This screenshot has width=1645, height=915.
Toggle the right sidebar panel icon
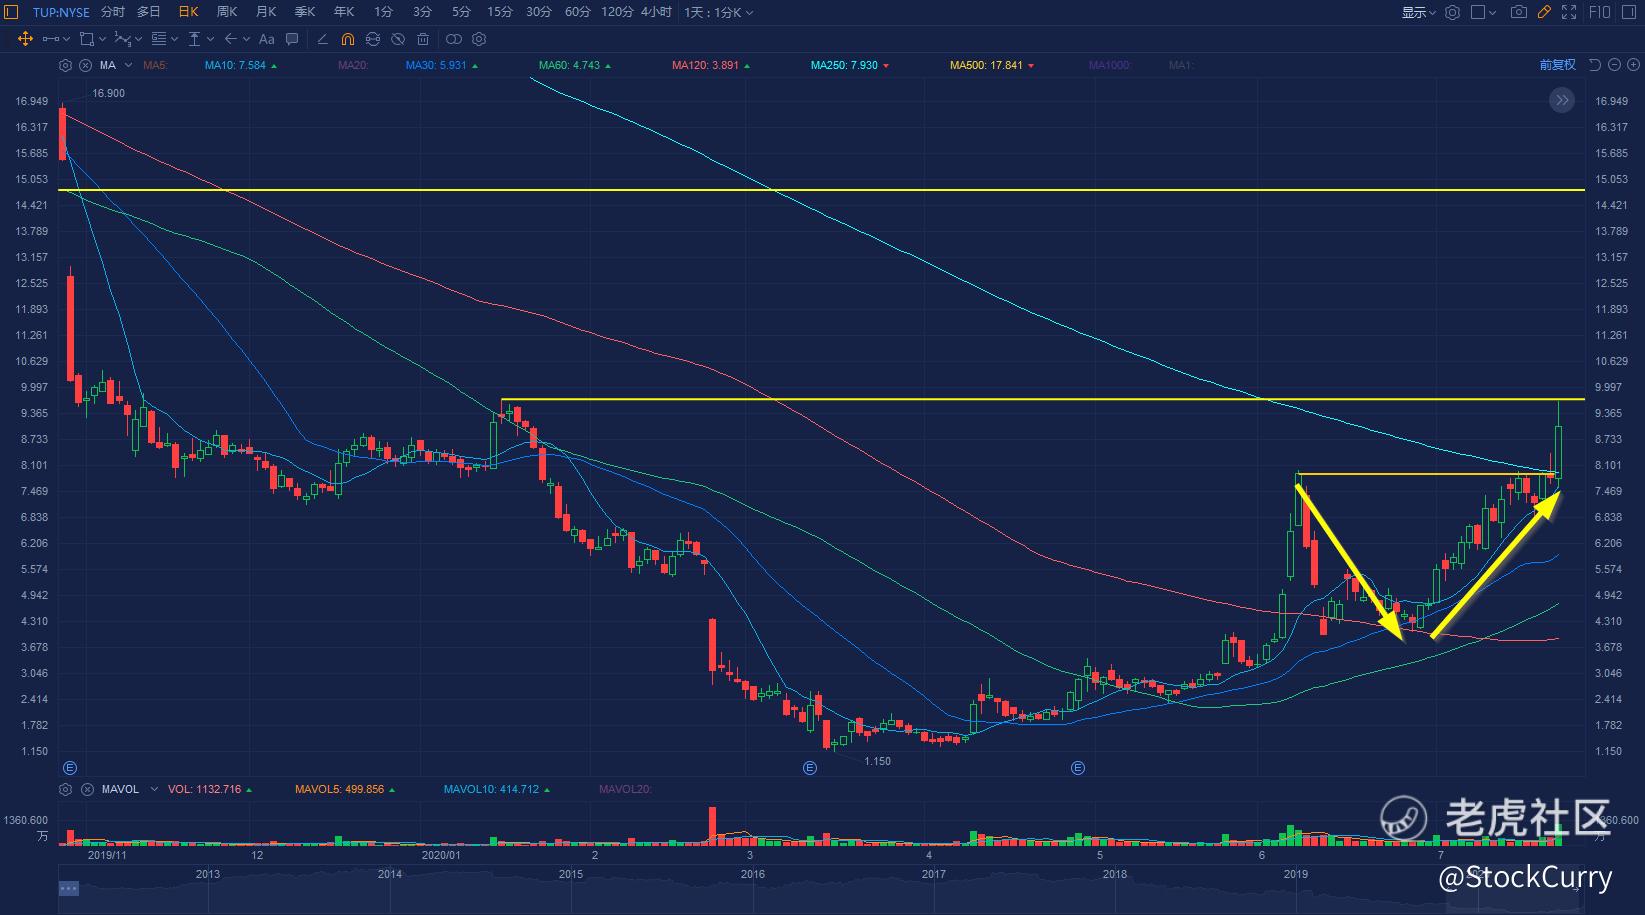(x=1629, y=12)
